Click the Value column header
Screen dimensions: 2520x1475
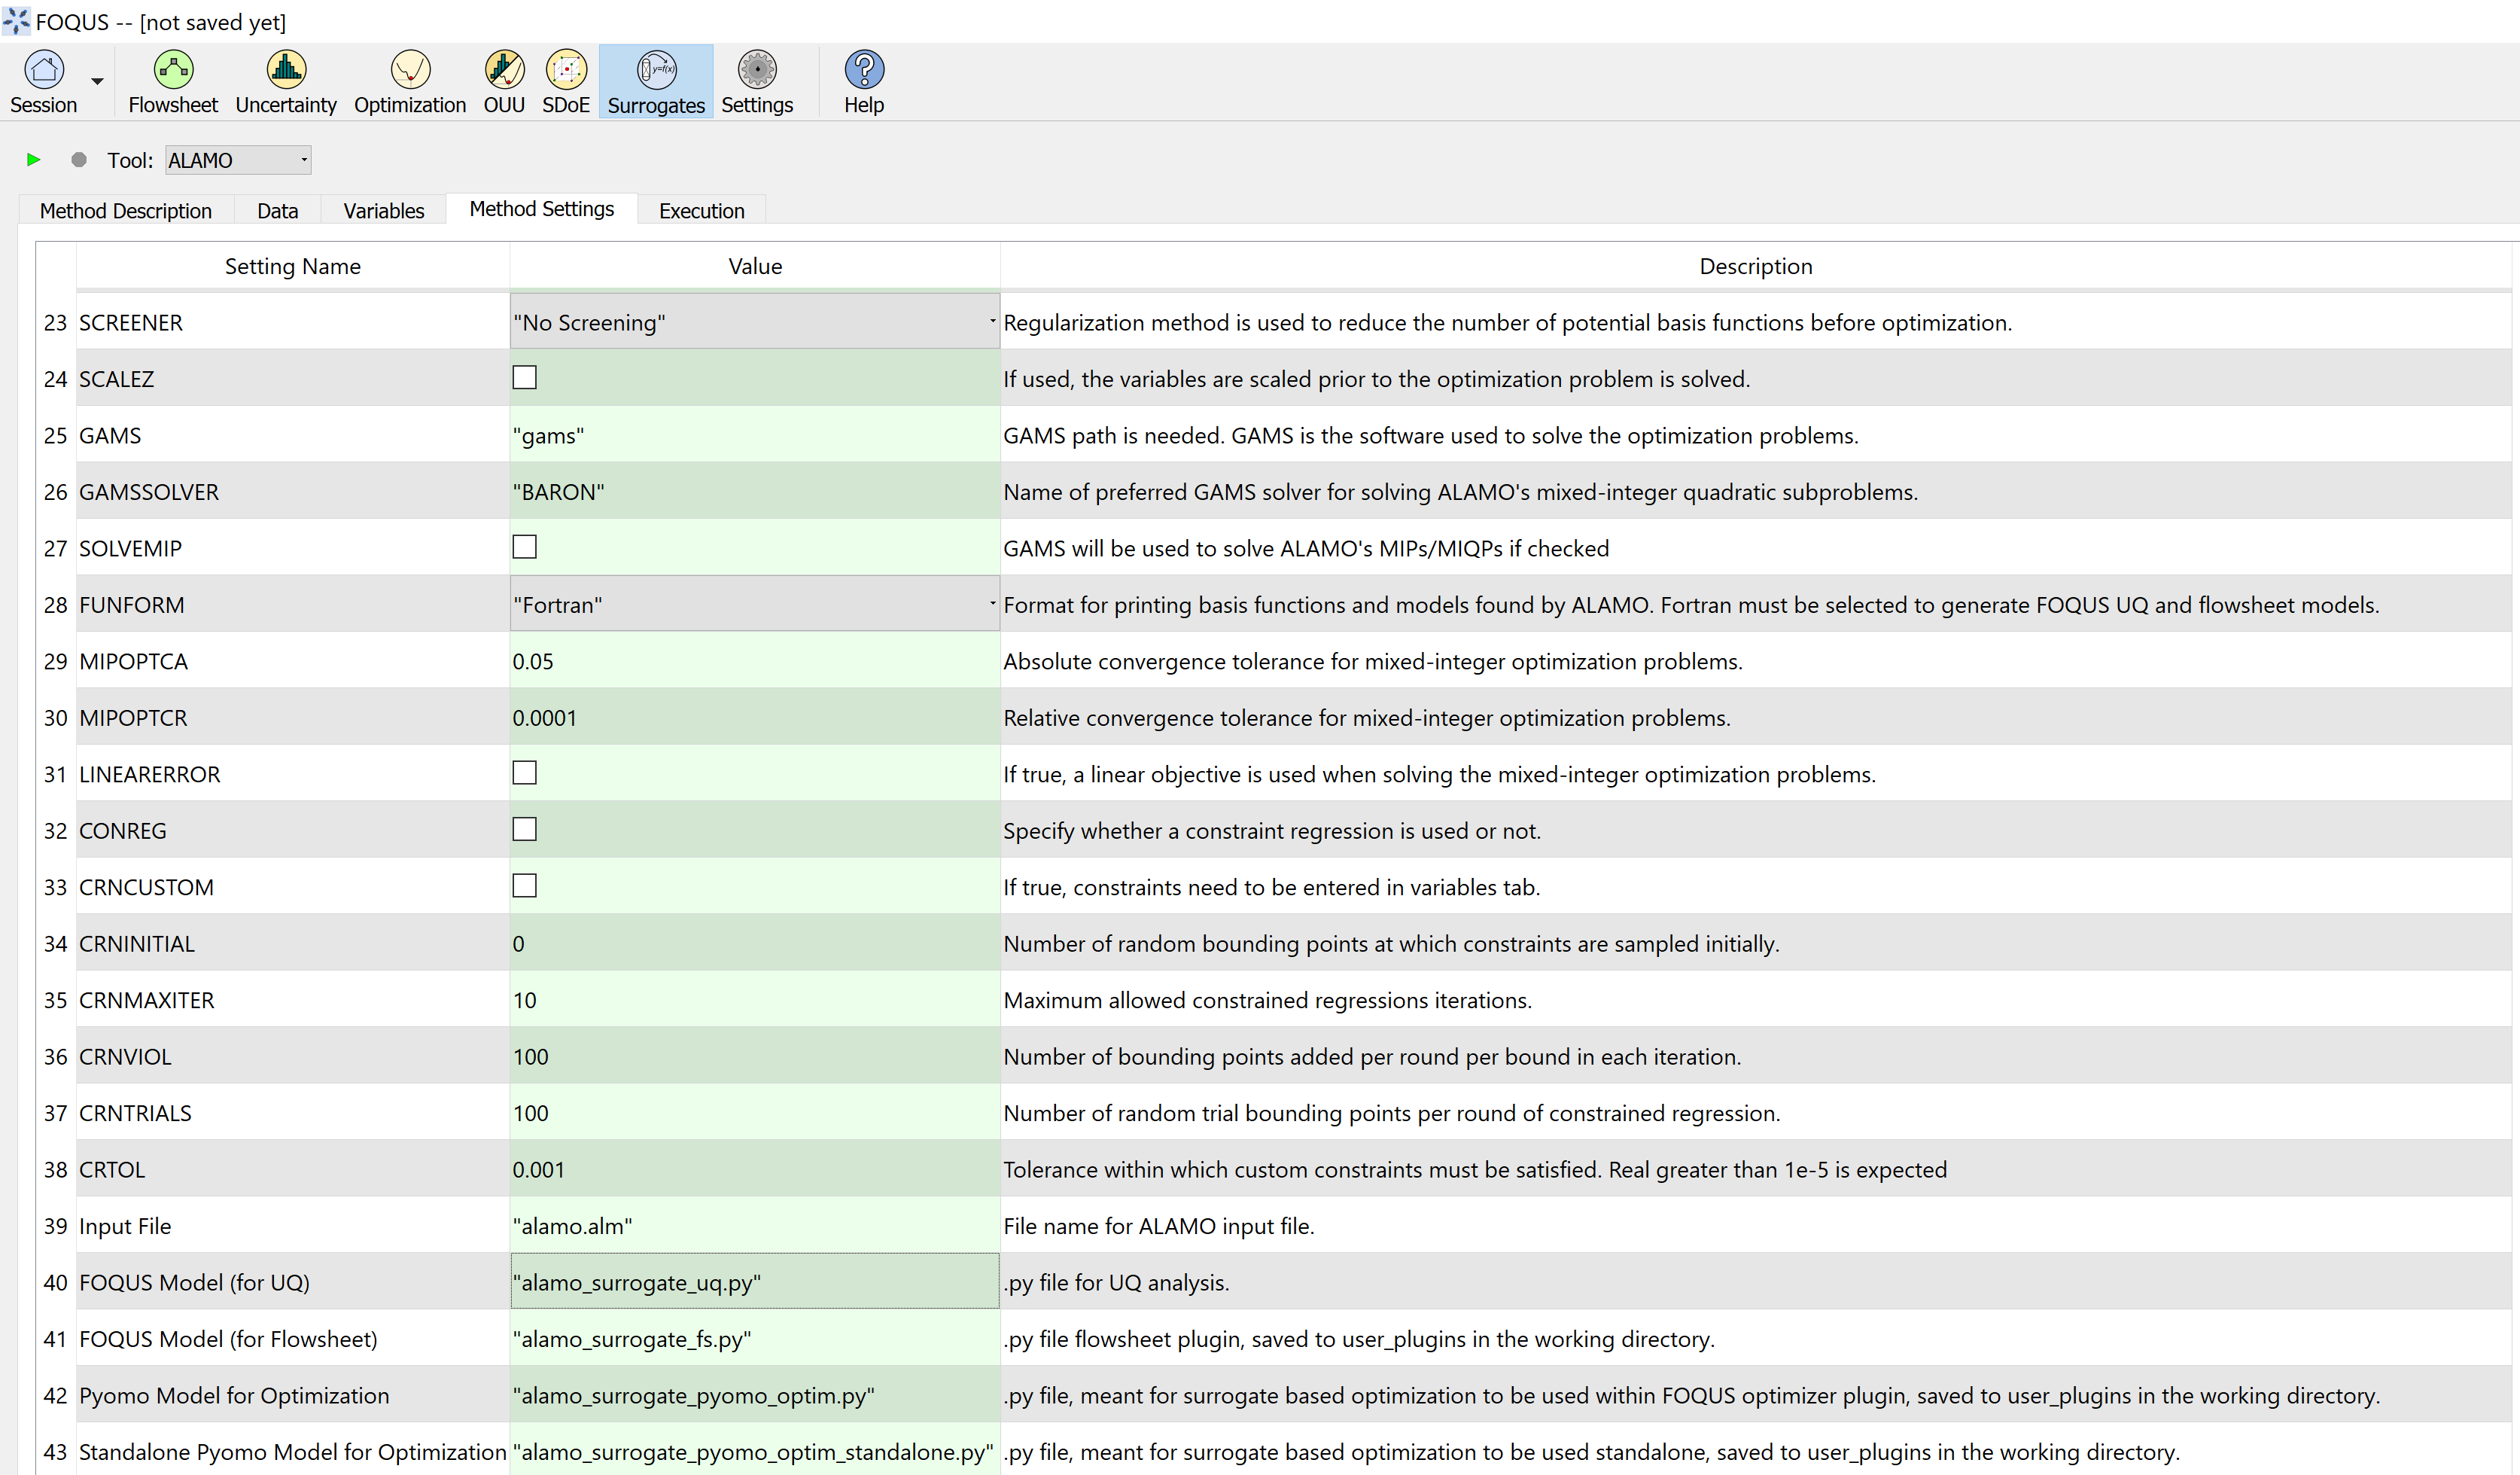coord(755,266)
